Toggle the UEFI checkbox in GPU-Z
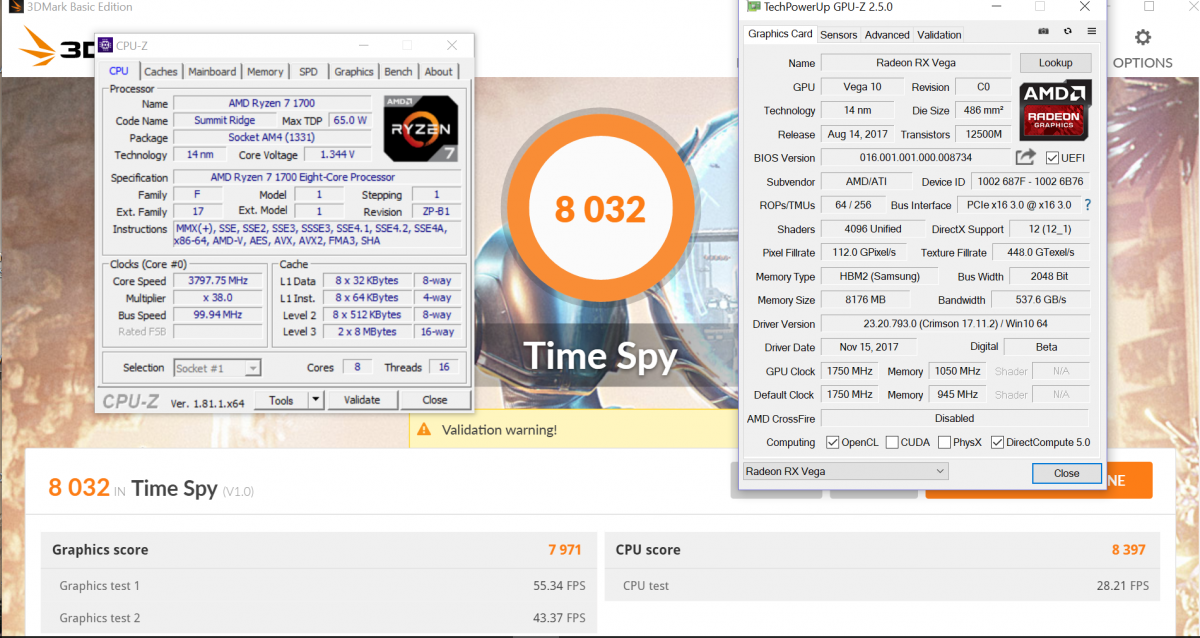 1052,158
